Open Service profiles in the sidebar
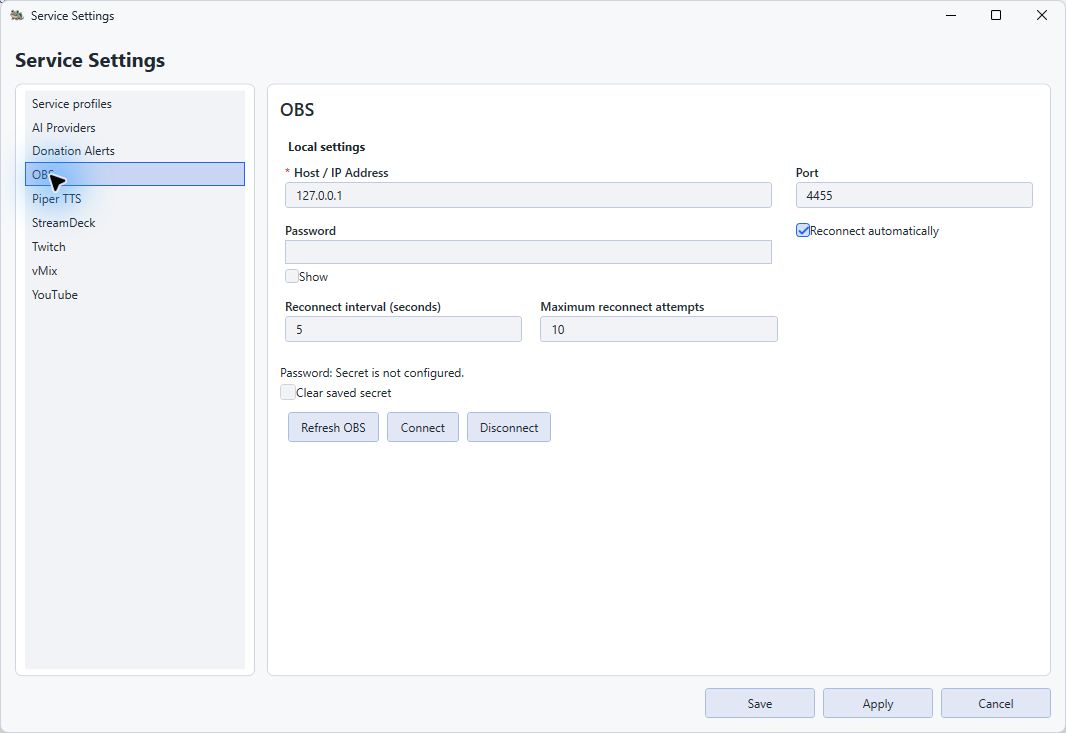Image resolution: width=1066 pixels, height=733 pixels. pyautogui.click(x=135, y=103)
